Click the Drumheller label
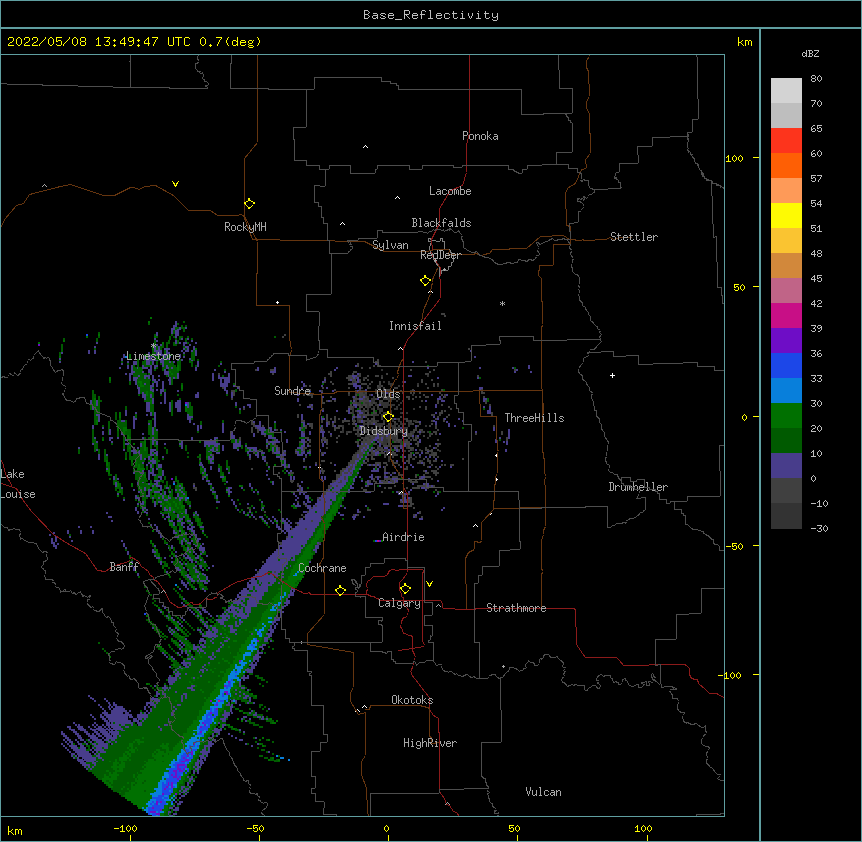The image size is (862, 842). [638, 487]
